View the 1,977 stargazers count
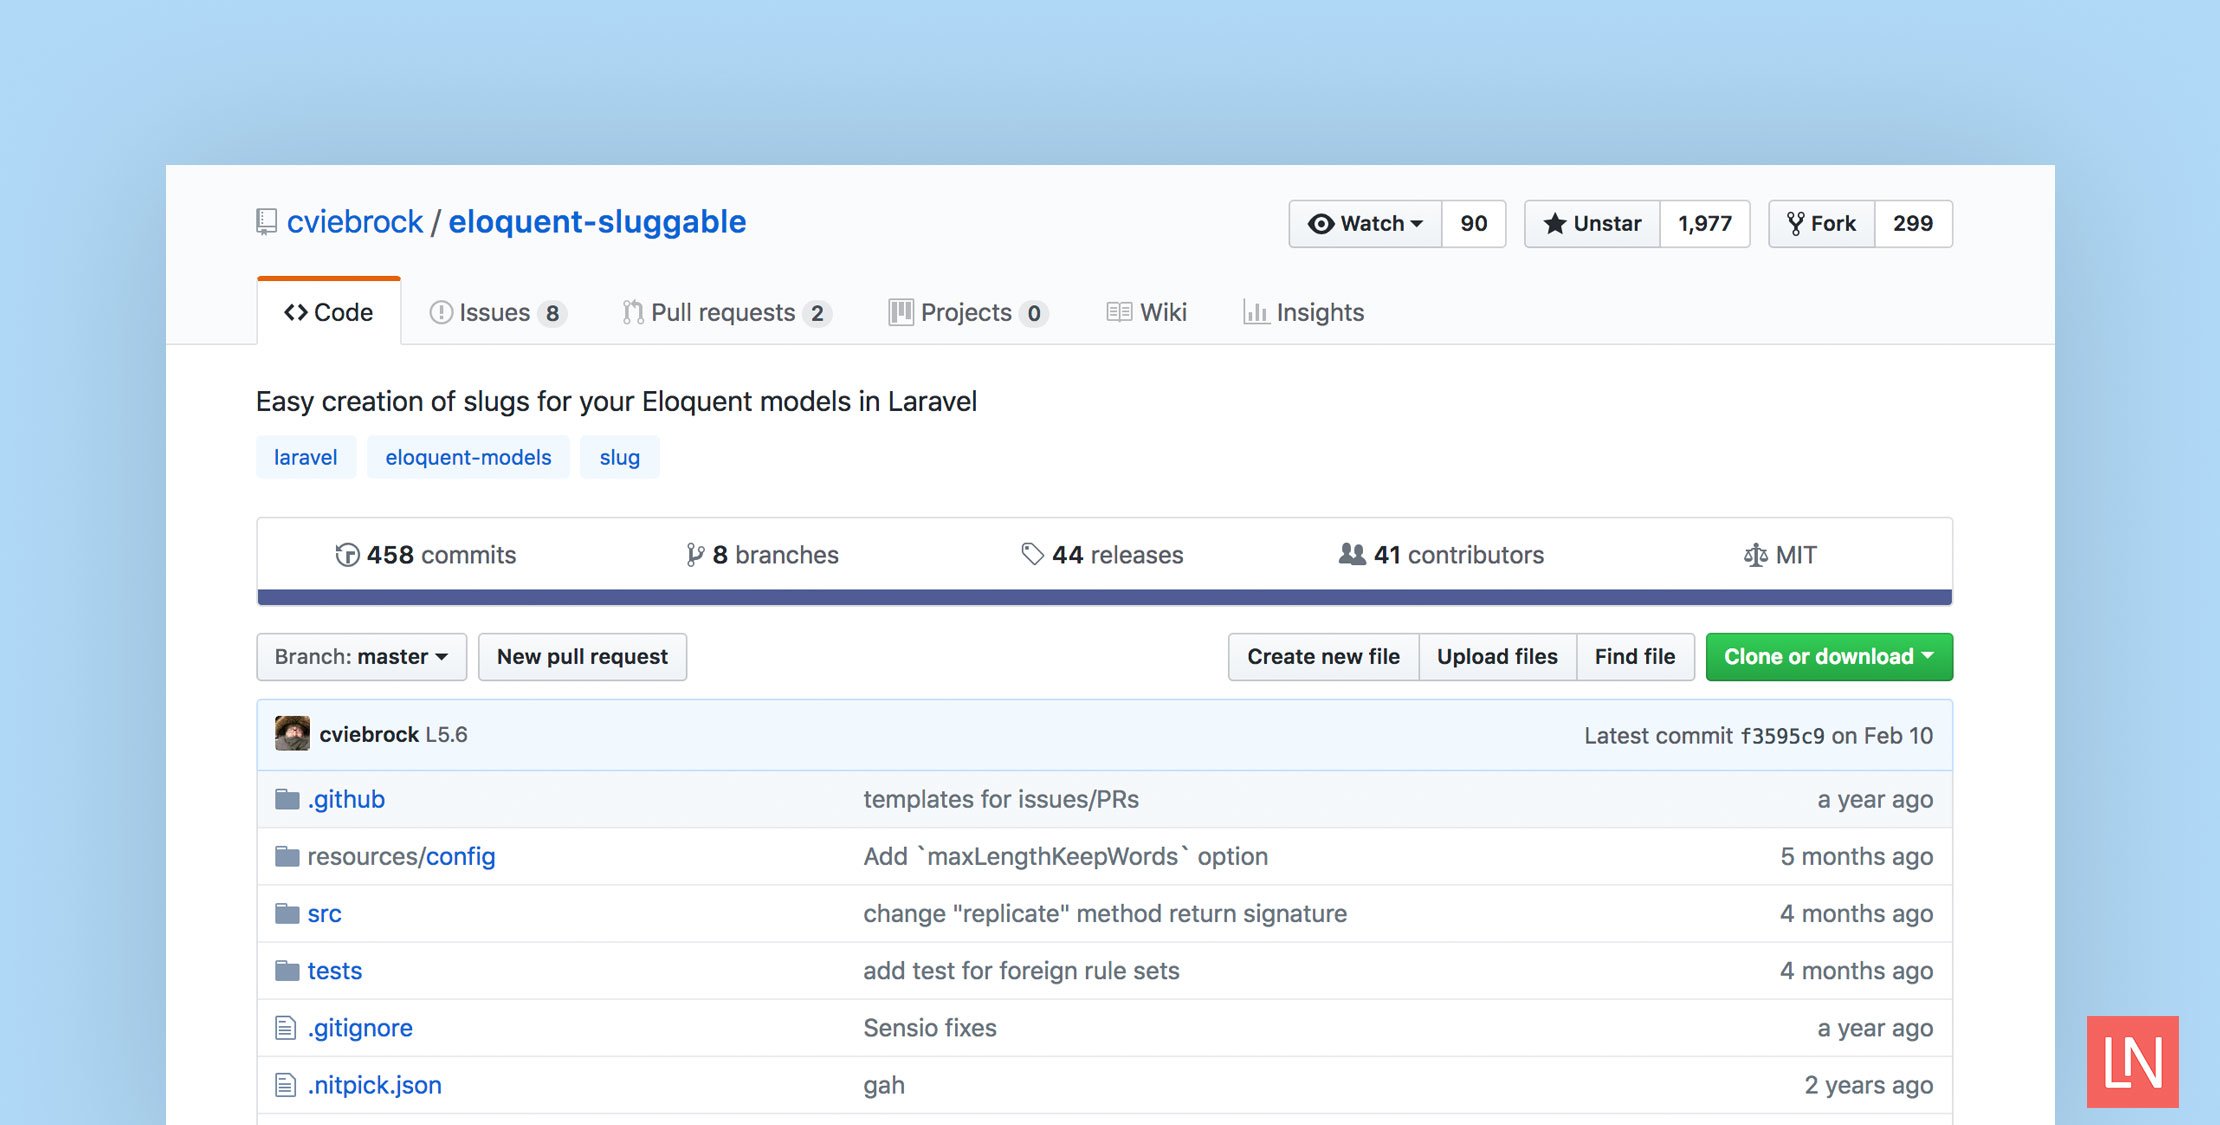 click(x=1705, y=224)
